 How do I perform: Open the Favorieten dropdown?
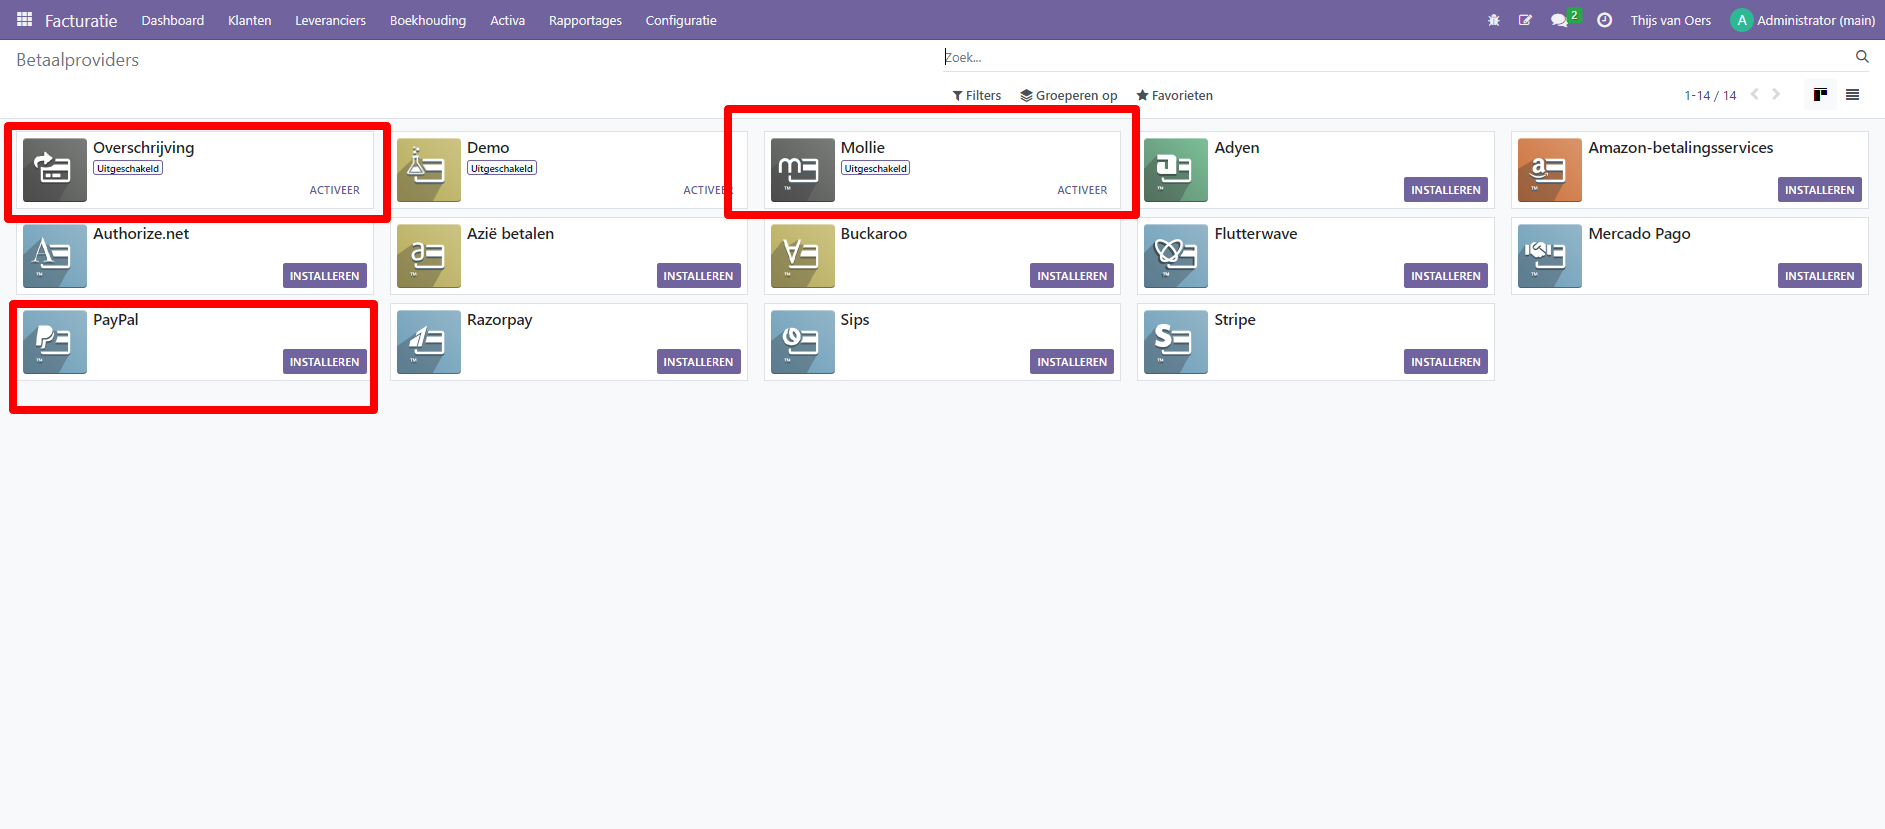[x=1174, y=96]
